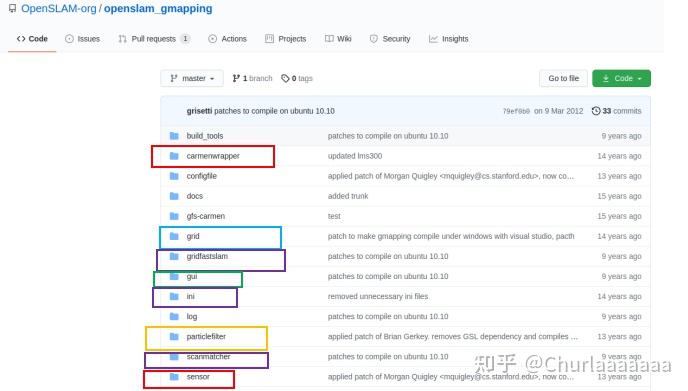The width and height of the screenshot is (688, 391).
Task: Open the Code tab
Action: 32,39
